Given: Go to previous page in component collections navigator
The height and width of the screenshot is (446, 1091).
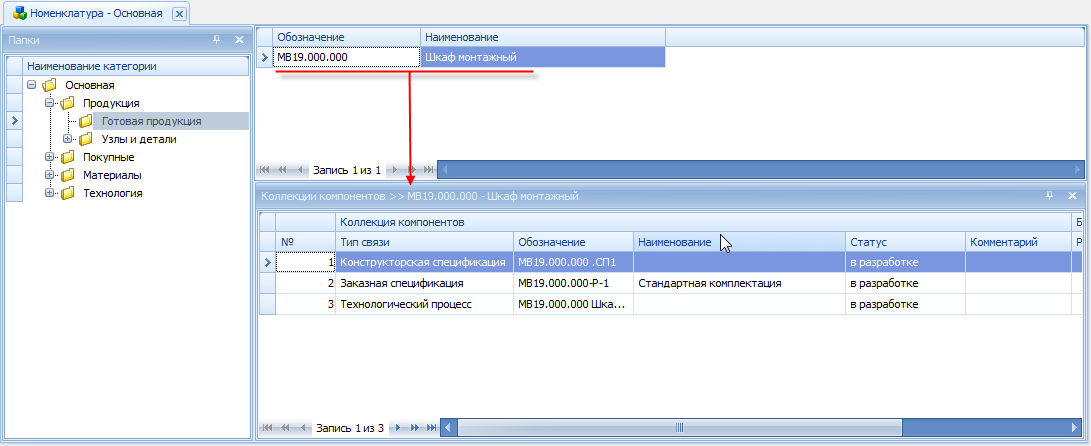Looking at the screenshot, I should pos(285,427).
